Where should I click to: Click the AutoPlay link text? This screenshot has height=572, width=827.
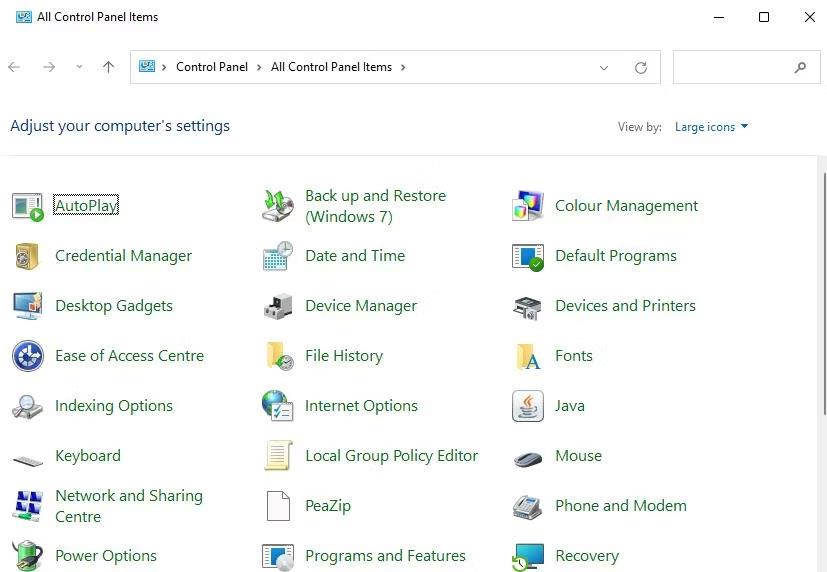point(86,205)
